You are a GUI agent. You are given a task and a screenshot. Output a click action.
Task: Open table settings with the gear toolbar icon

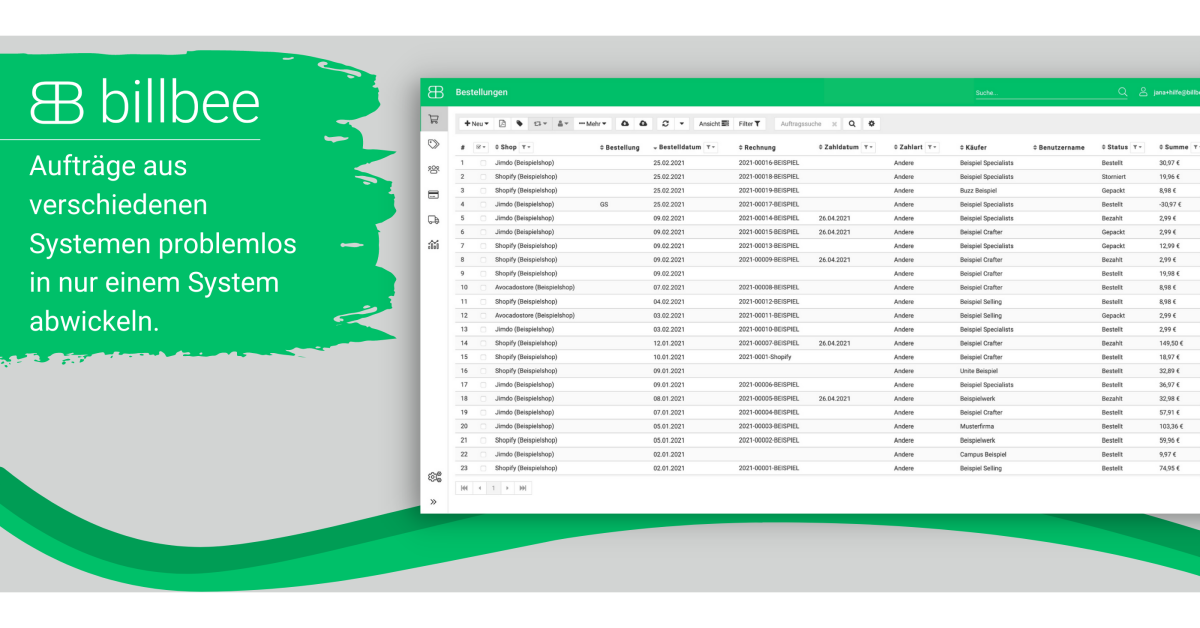872,124
